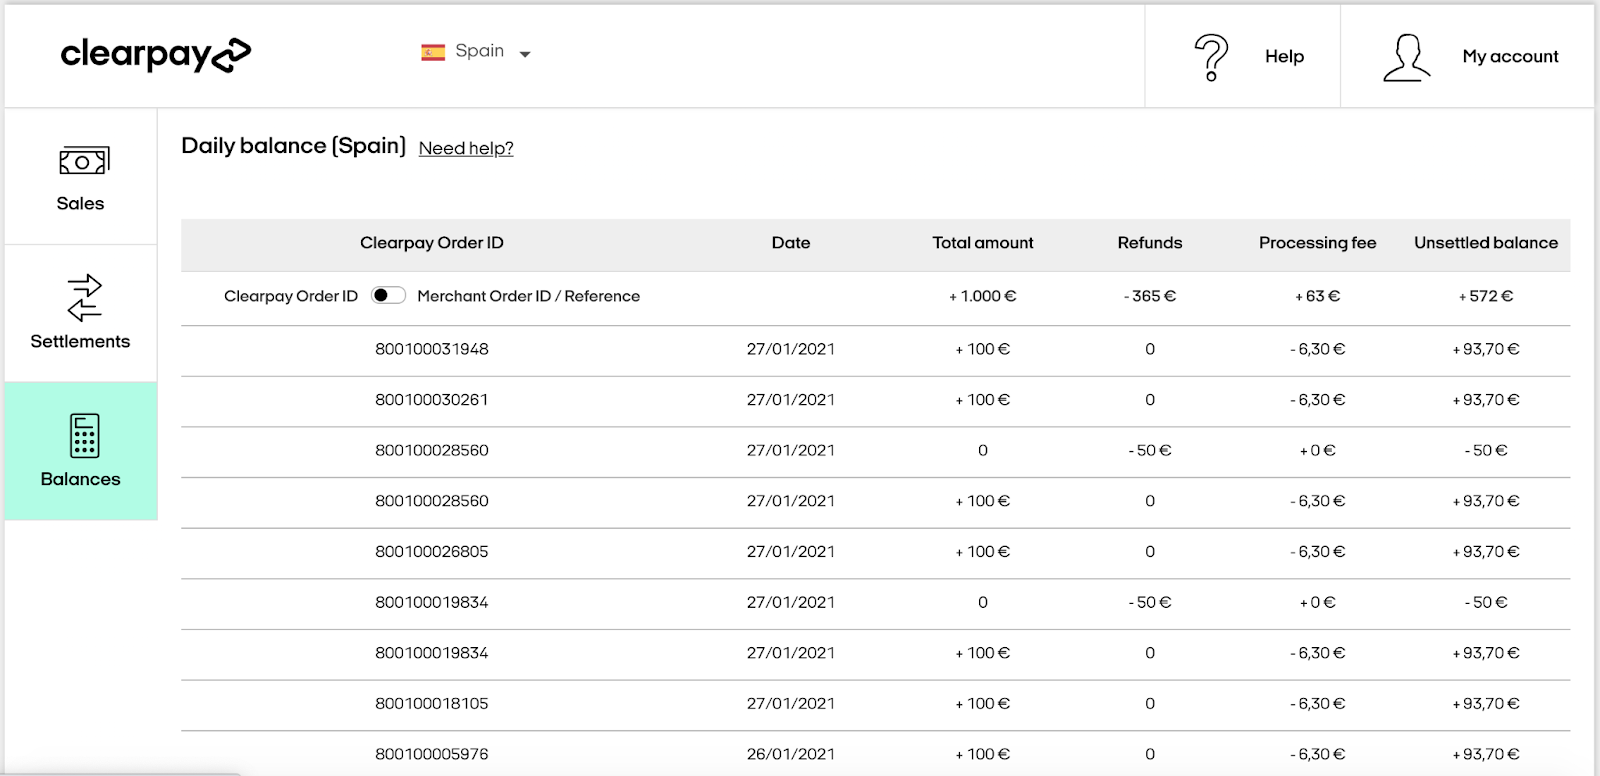1600x776 pixels.
Task: Click the Spain country name
Action: click(480, 51)
